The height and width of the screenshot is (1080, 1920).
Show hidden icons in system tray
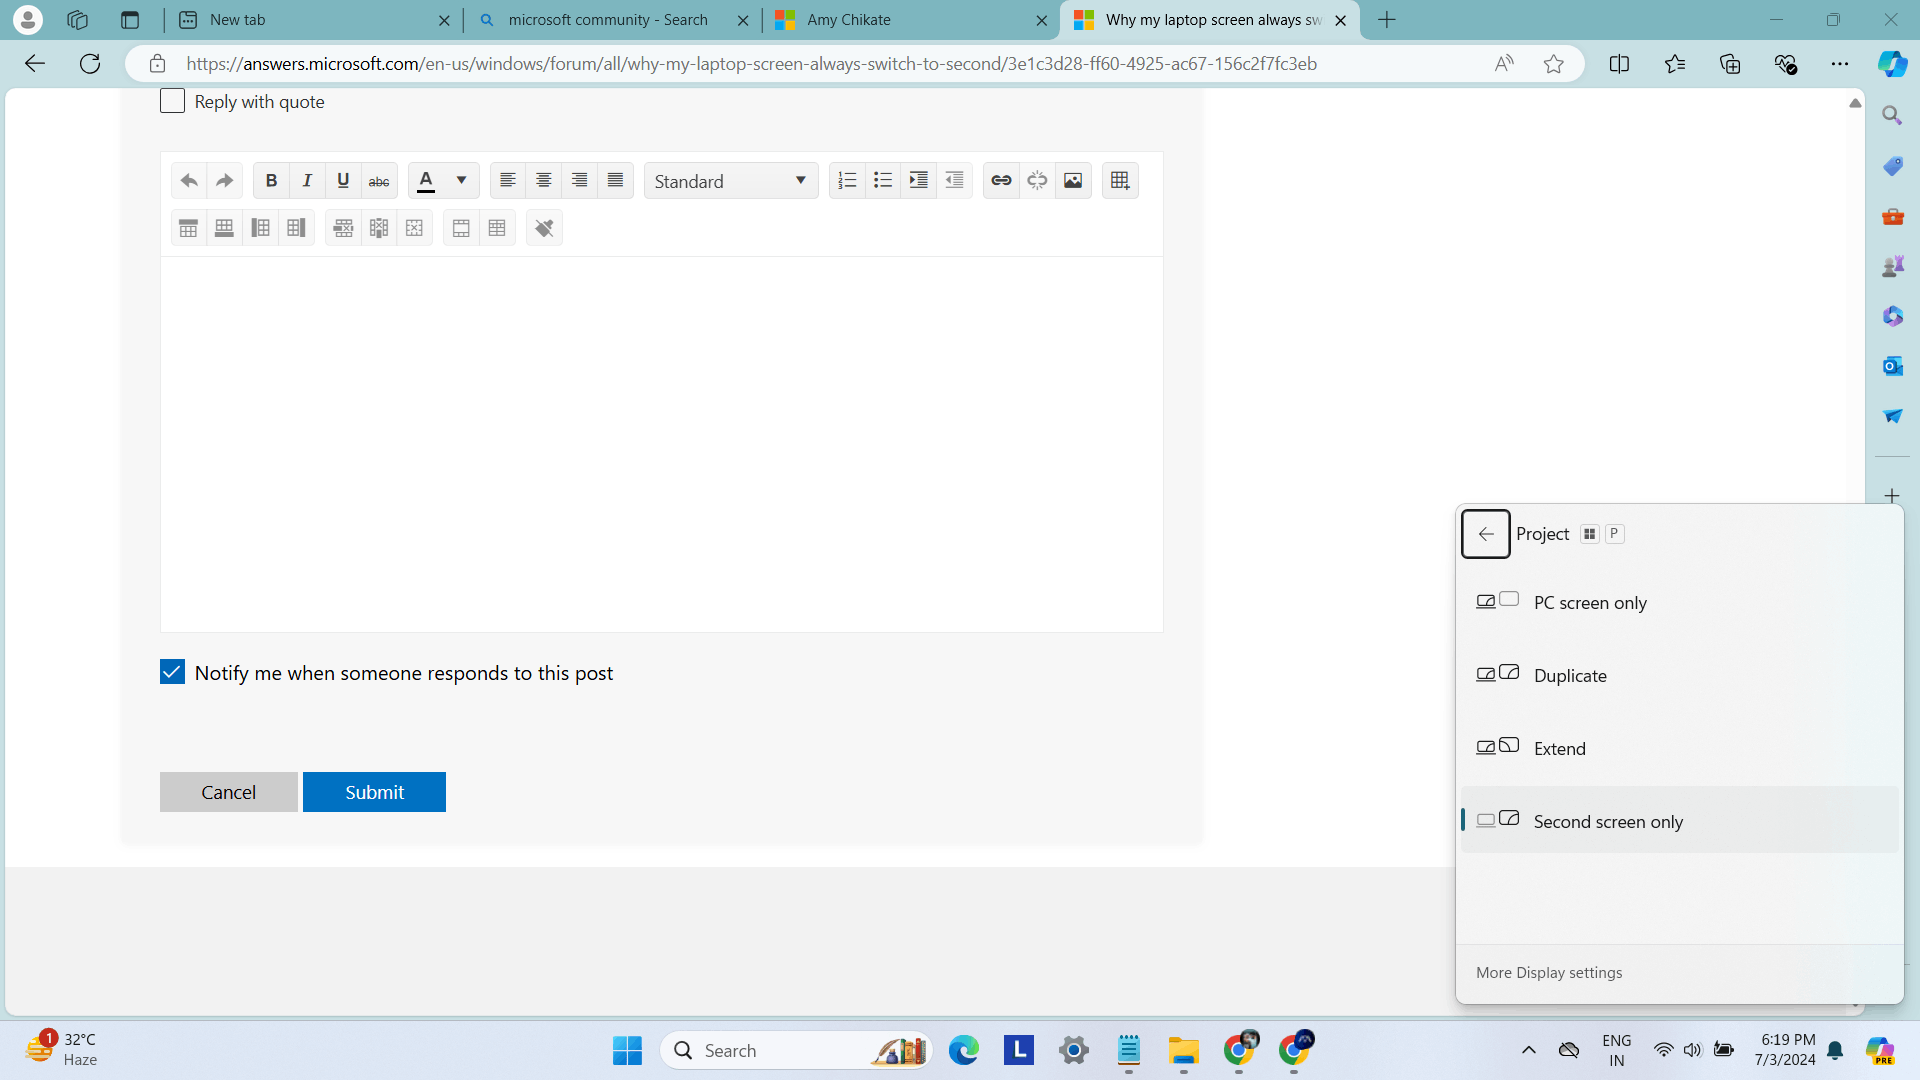[x=1528, y=1050]
